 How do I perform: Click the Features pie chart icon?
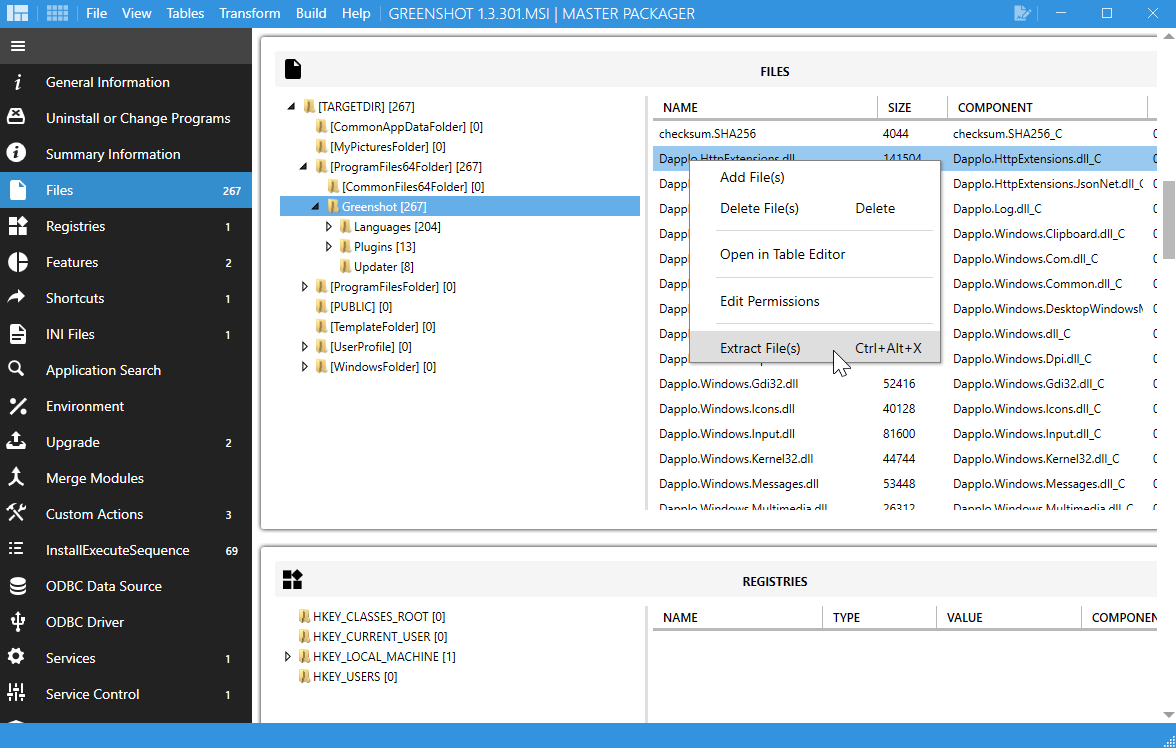[x=16, y=262]
